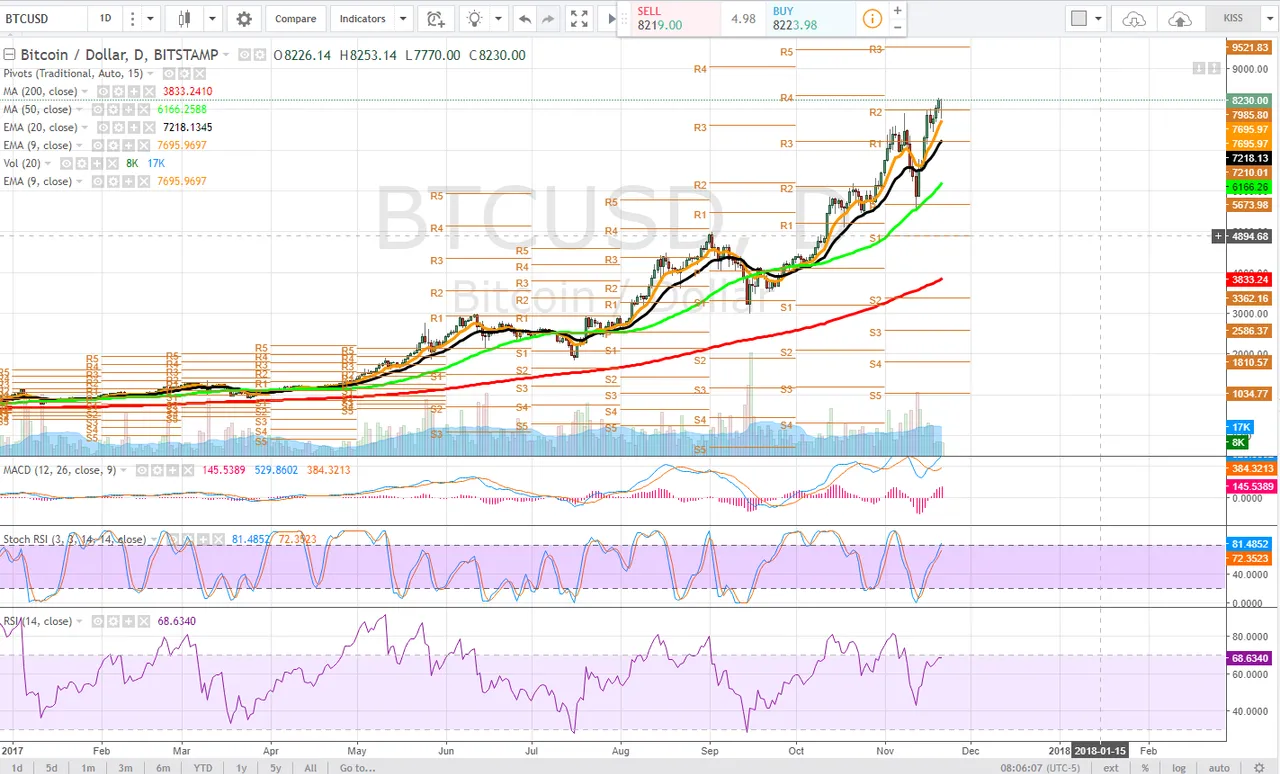Undo last chart action arrow
Image resolution: width=1280 pixels, height=774 pixels.
pos(525,19)
